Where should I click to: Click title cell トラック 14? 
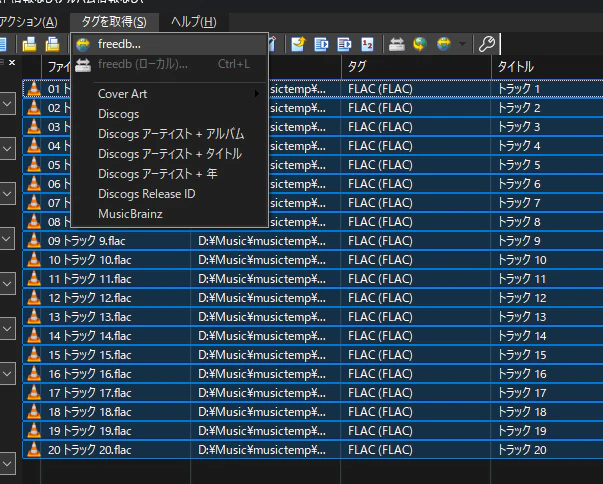tap(547, 336)
